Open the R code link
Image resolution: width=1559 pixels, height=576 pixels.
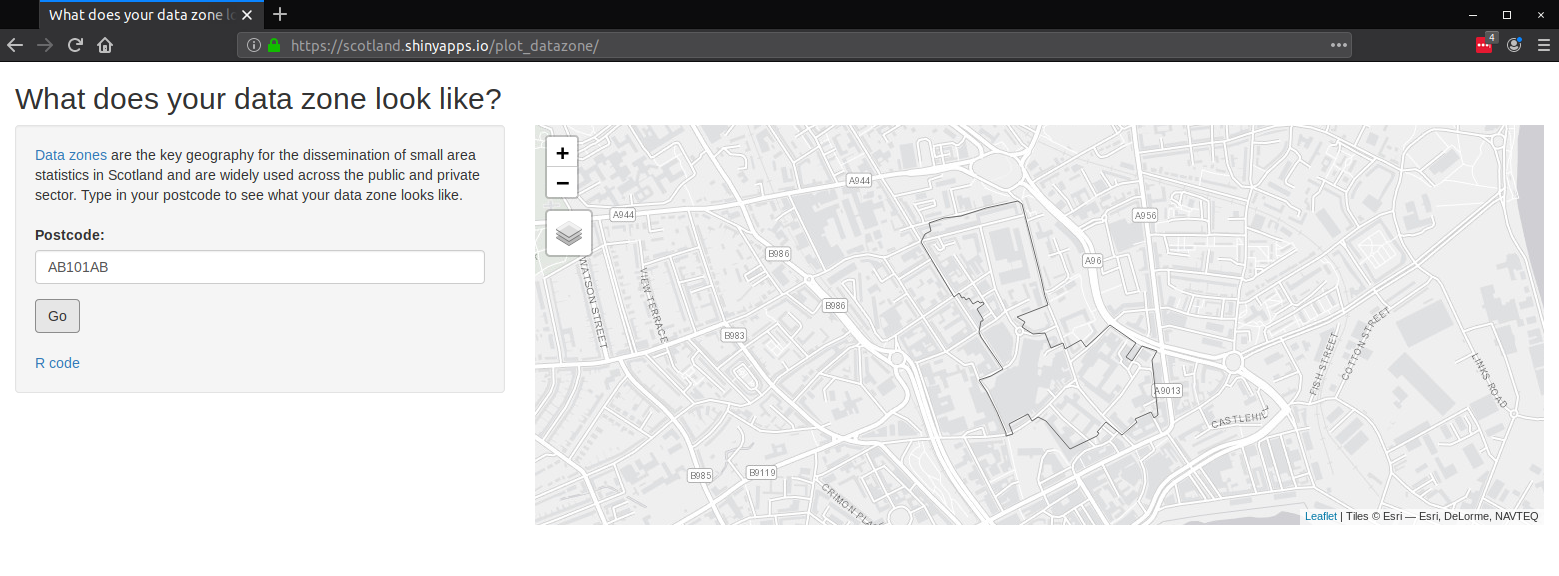click(57, 363)
